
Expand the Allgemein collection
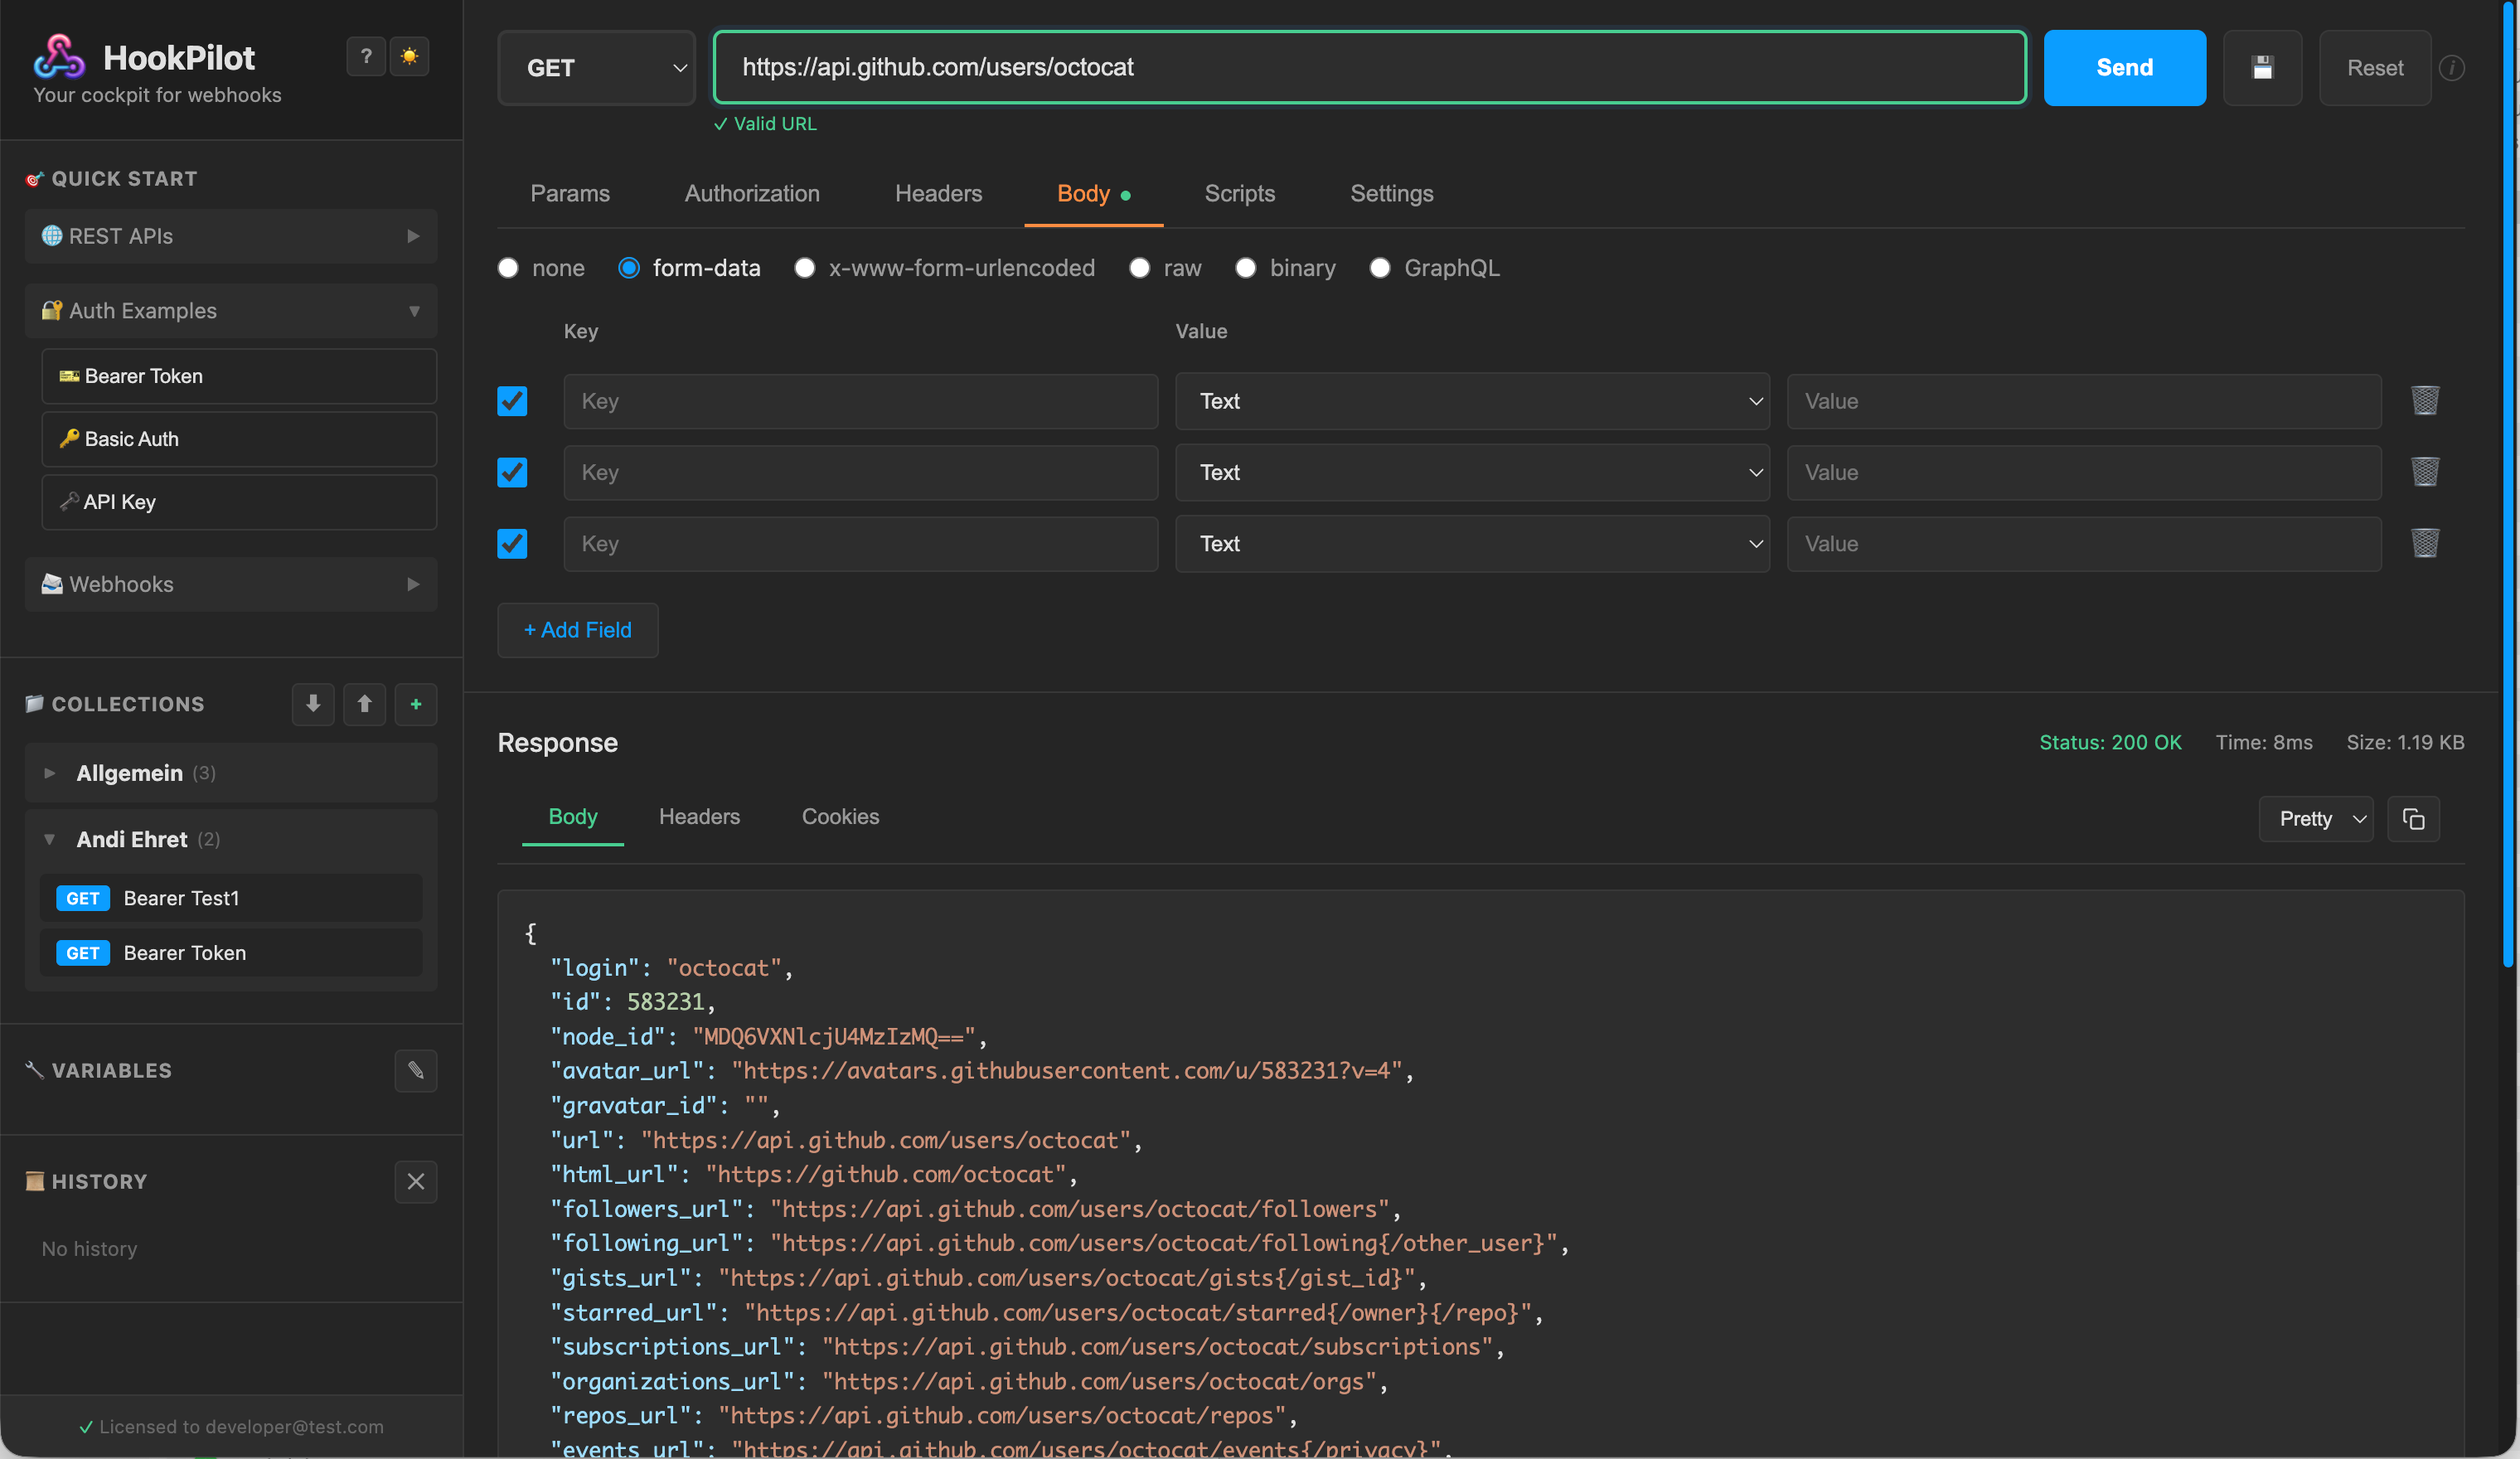(x=130, y=773)
